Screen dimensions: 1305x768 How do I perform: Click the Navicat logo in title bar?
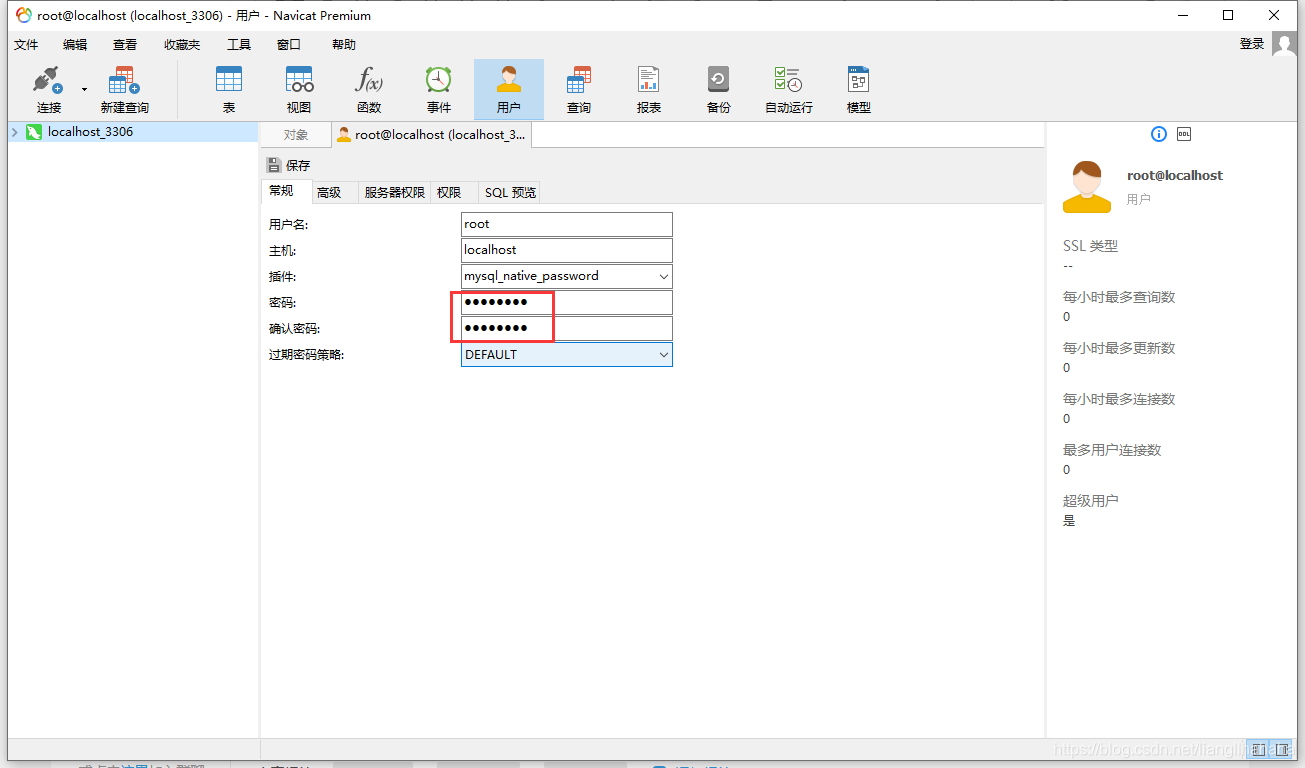pos(24,15)
